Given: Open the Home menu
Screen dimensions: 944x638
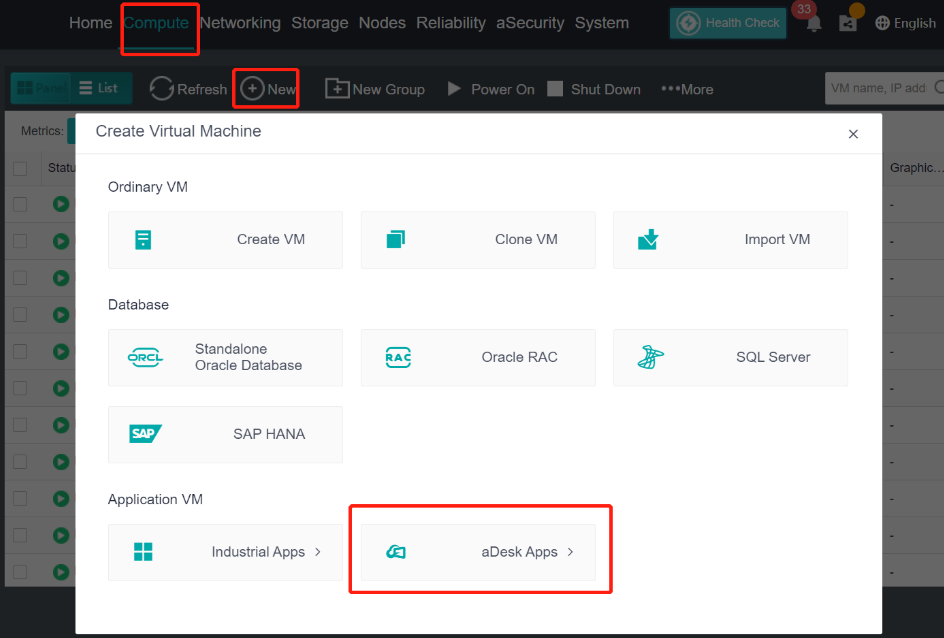Looking at the screenshot, I should coord(90,23).
